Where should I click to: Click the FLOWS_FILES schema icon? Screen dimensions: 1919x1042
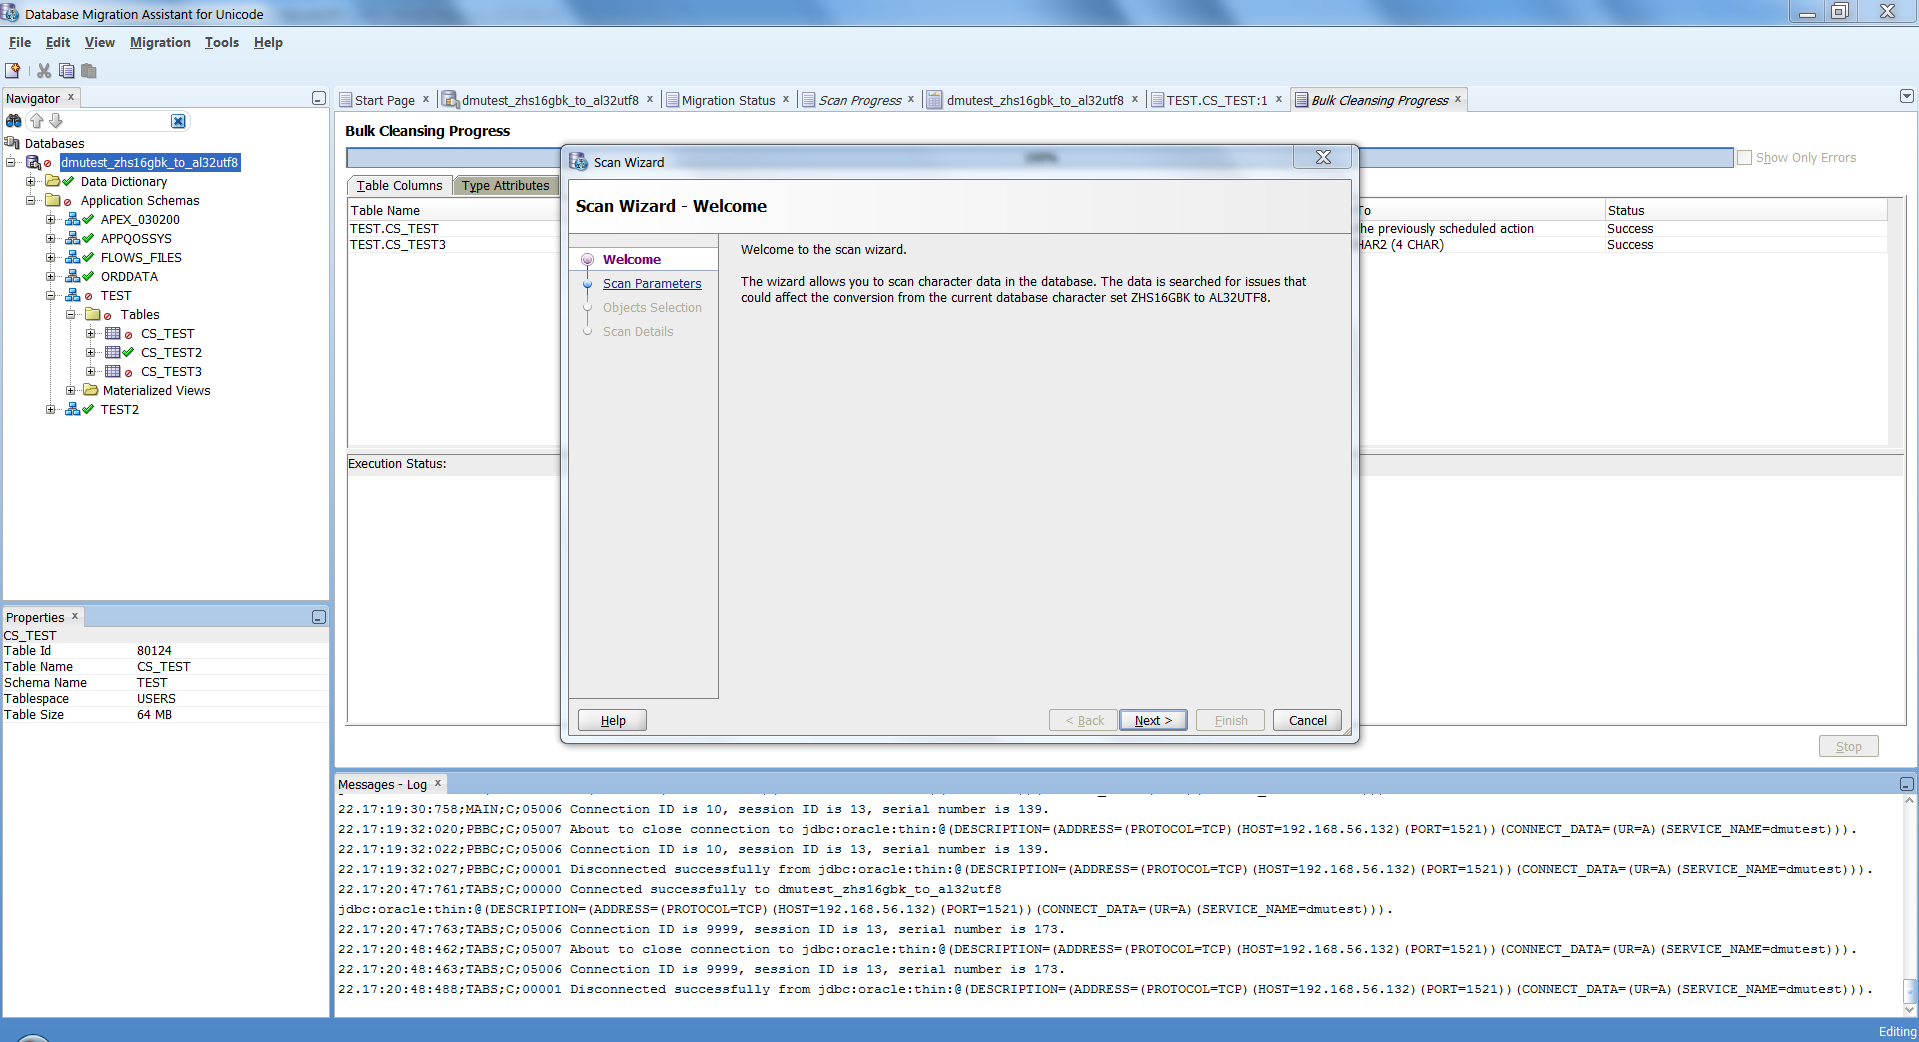73,257
